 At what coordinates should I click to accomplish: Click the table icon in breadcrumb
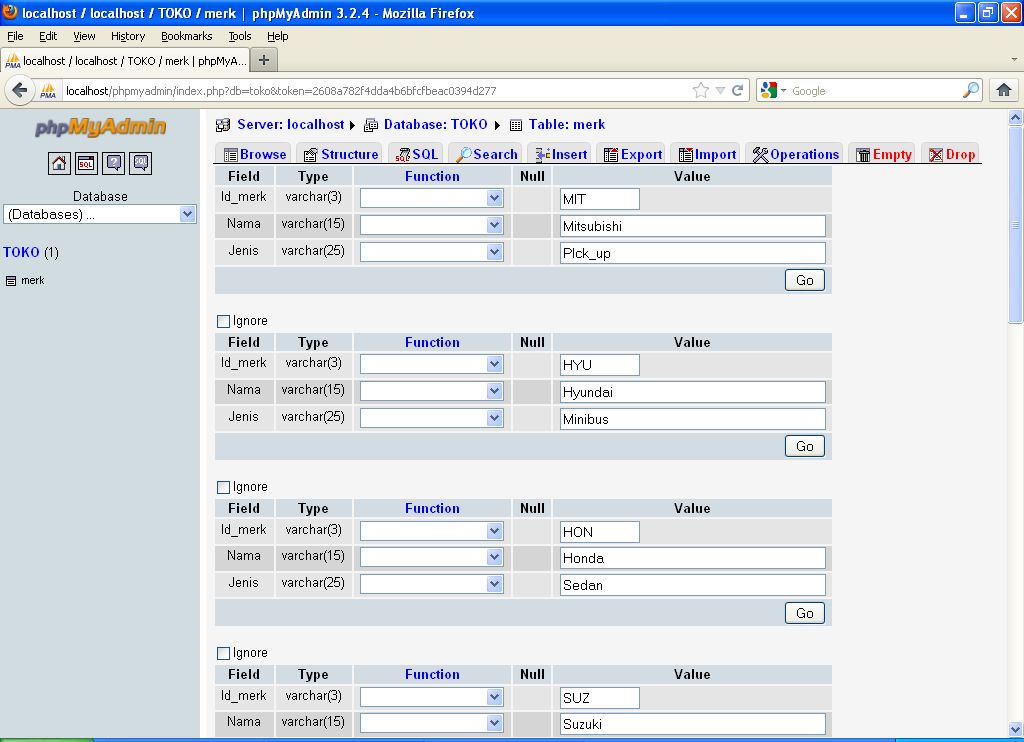516,125
